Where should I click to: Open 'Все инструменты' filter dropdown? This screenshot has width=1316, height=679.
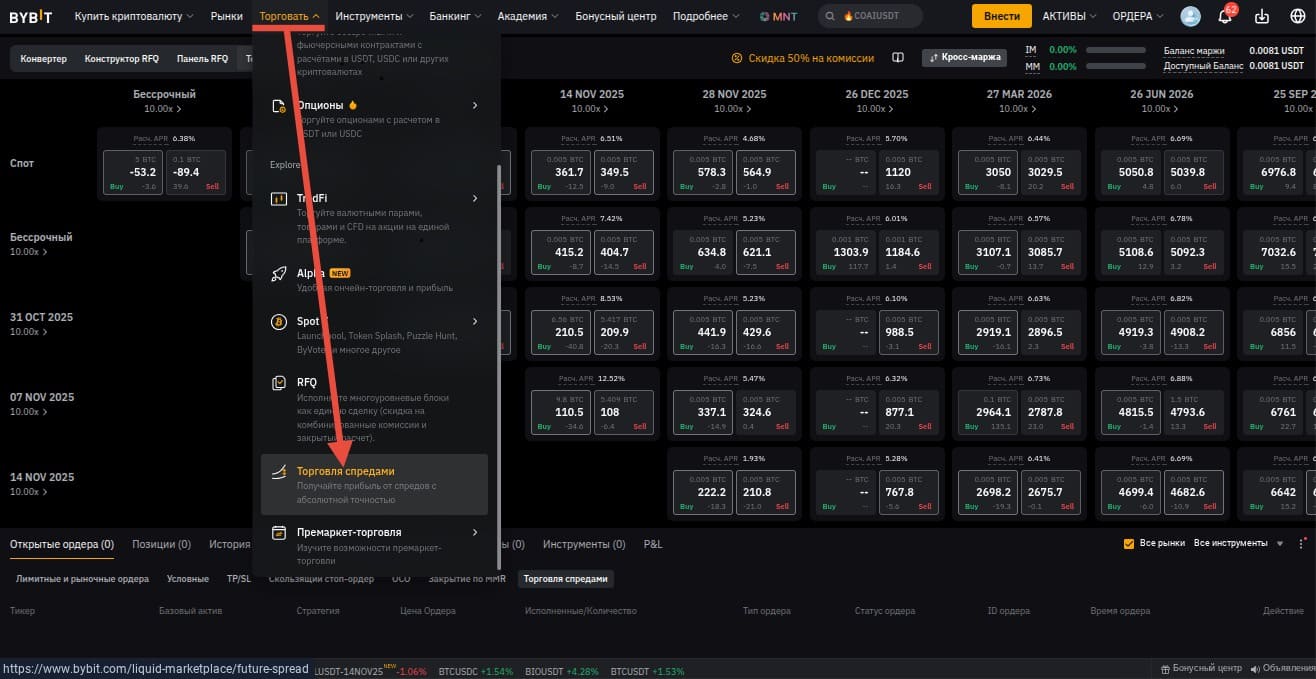tap(1239, 543)
